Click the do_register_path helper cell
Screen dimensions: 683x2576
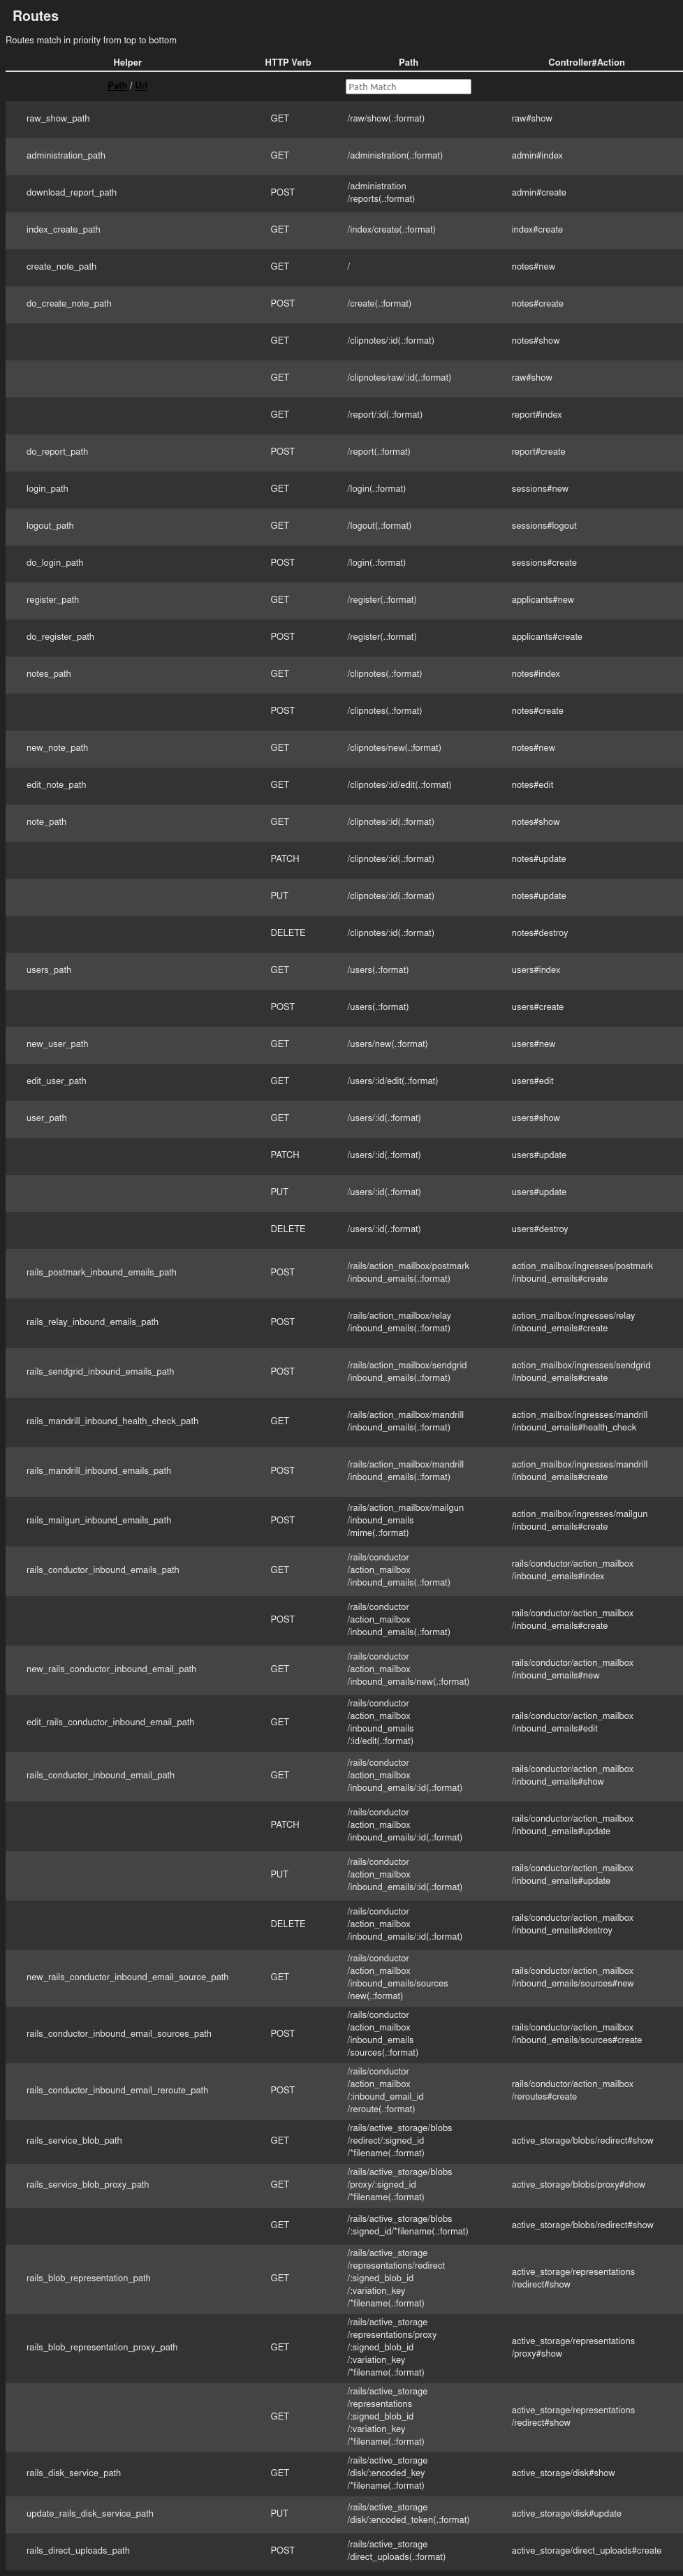pyautogui.click(x=60, y=637)
